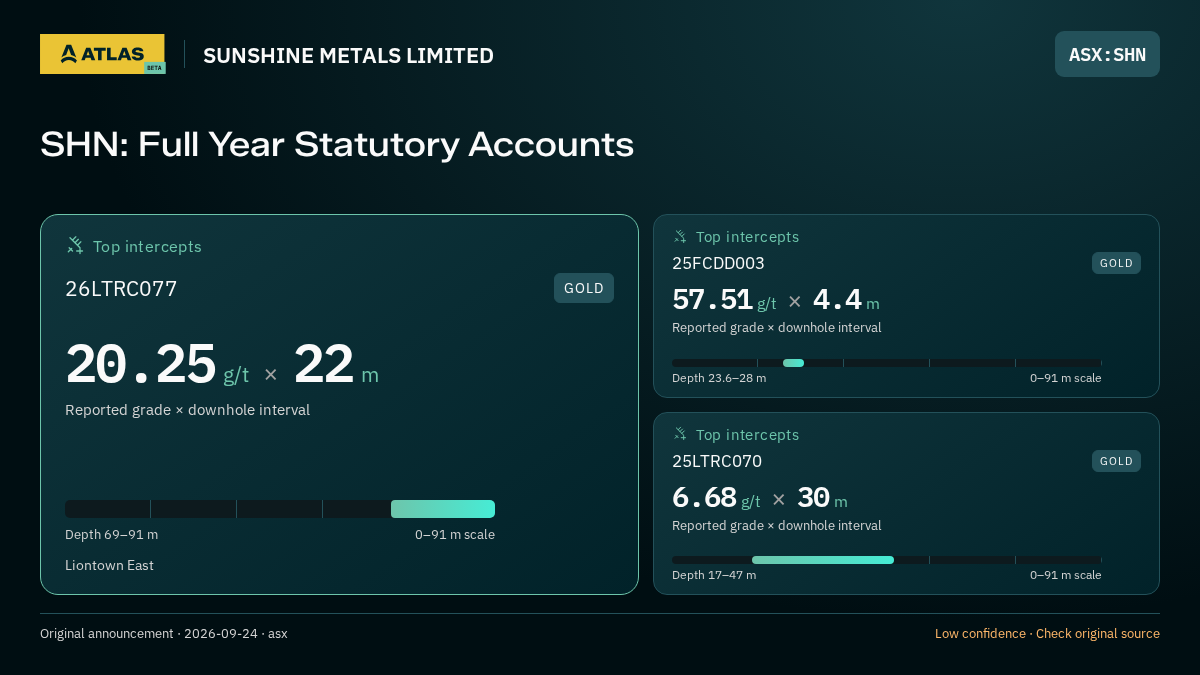The width and height of the screenshot is (1200, 675).
Task: Click drill icon in 25LTRC070 card
Action: (680, 434)
